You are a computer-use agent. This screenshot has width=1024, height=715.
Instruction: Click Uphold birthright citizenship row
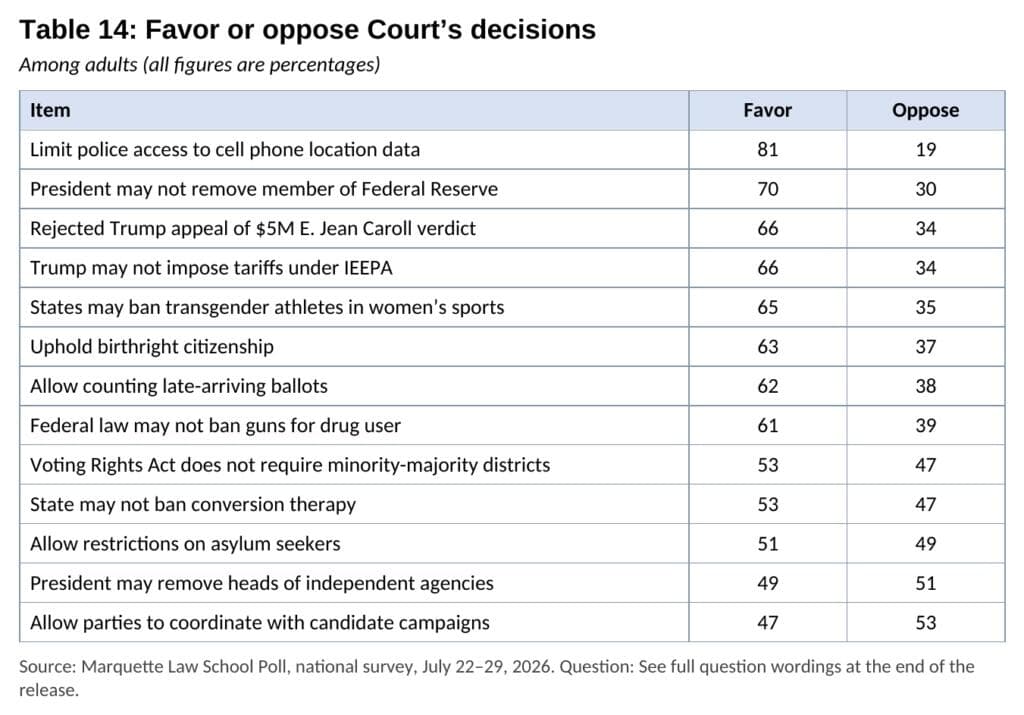512,347
